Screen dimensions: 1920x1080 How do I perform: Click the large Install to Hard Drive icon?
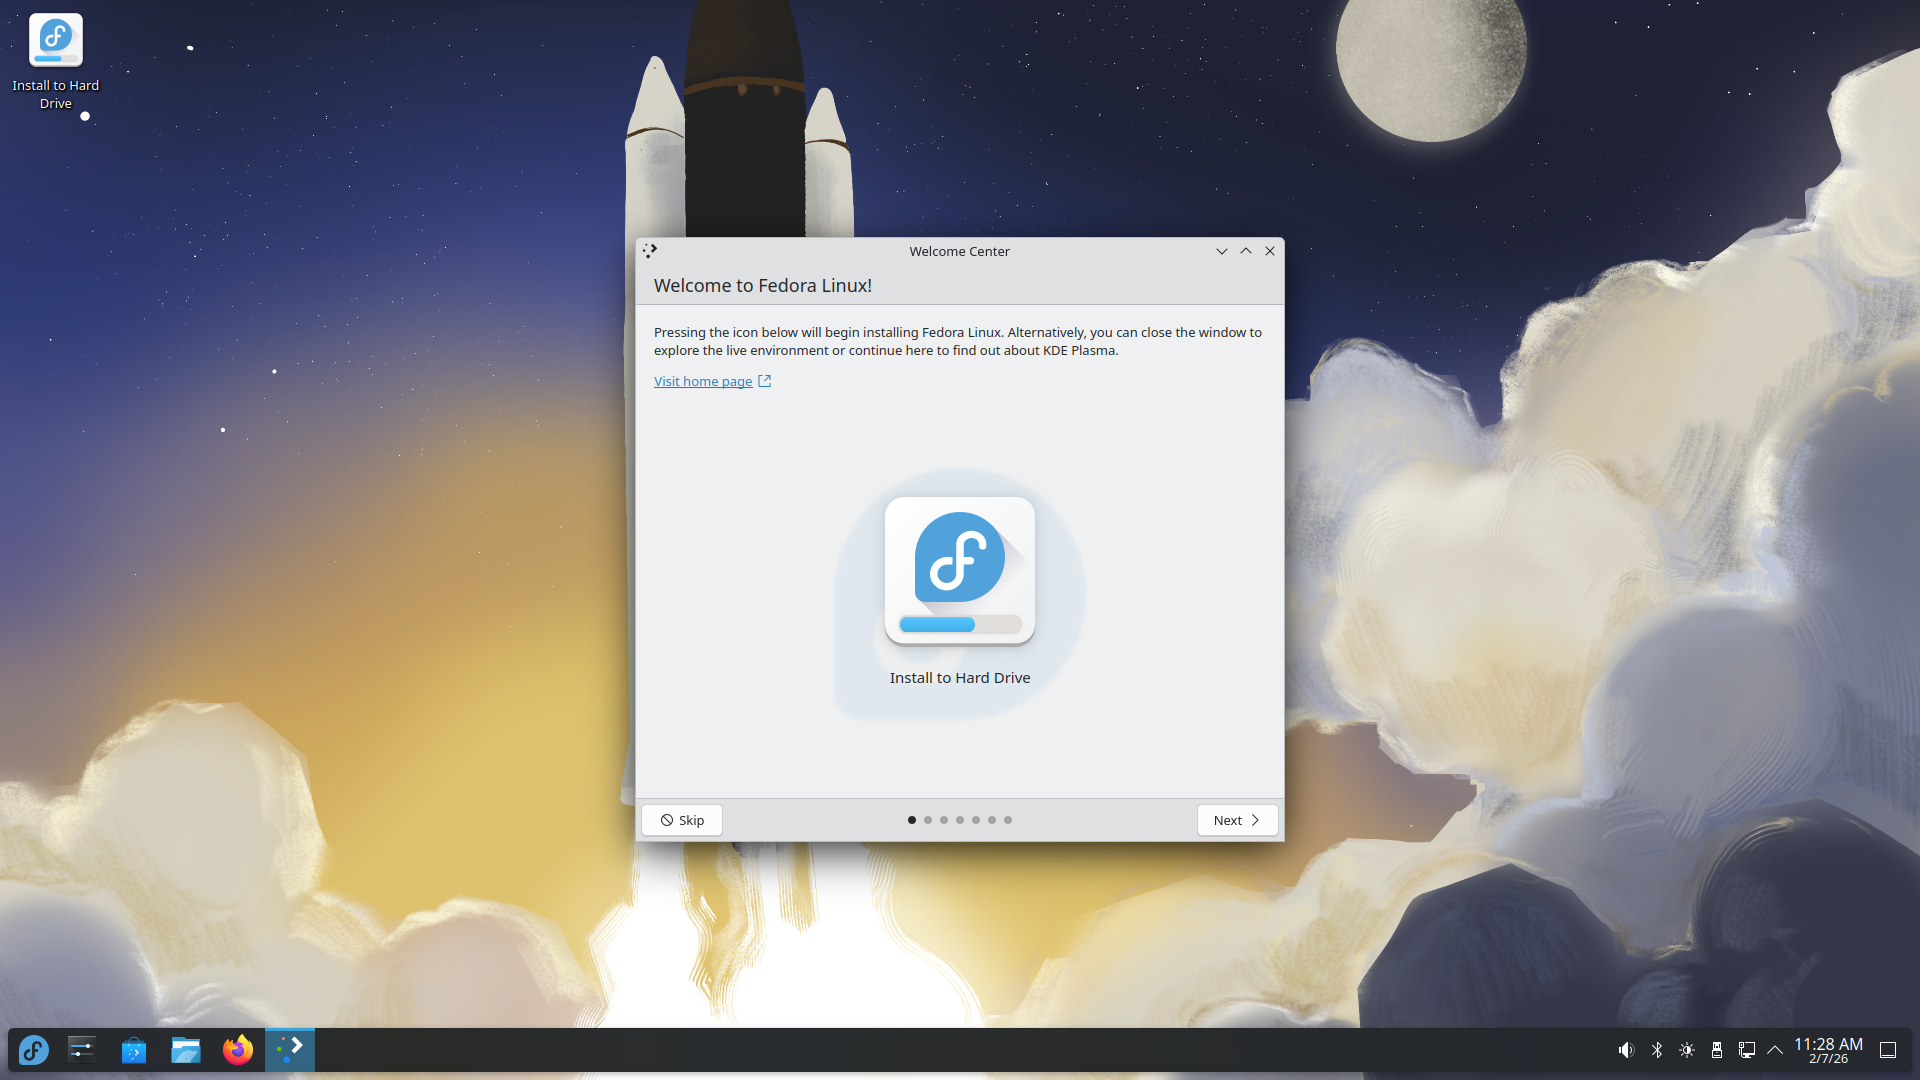(x=959, y=572)
